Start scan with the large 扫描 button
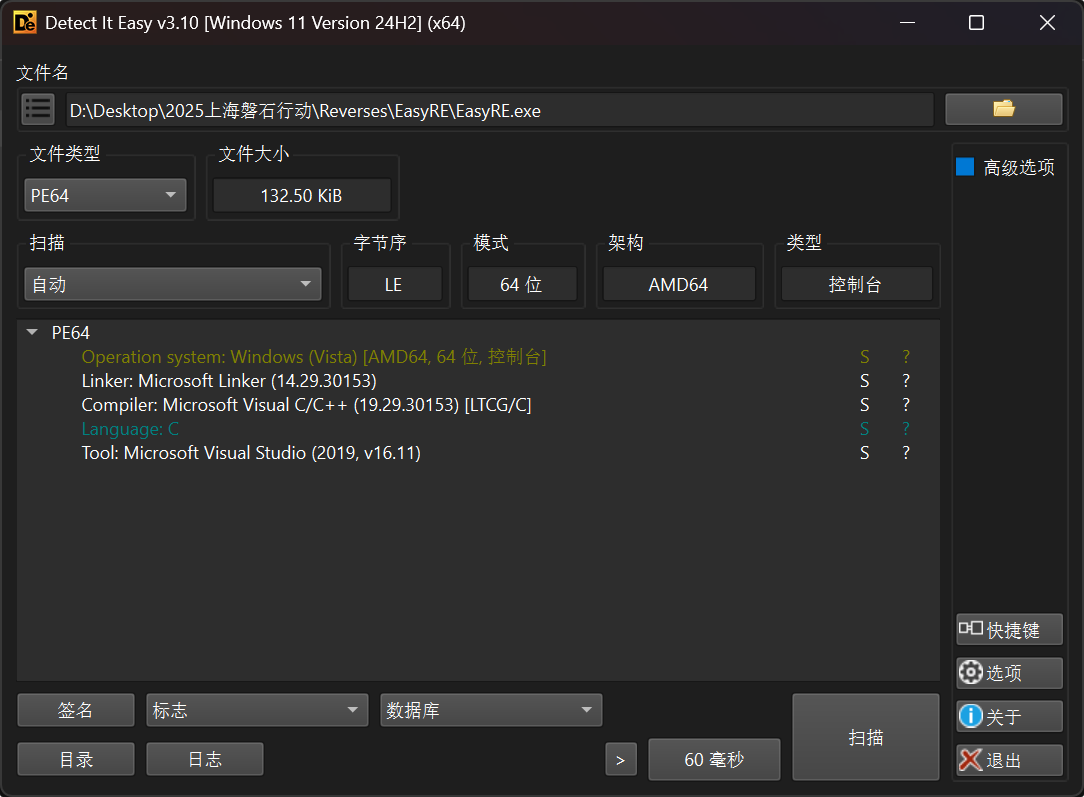 (866, 737)
